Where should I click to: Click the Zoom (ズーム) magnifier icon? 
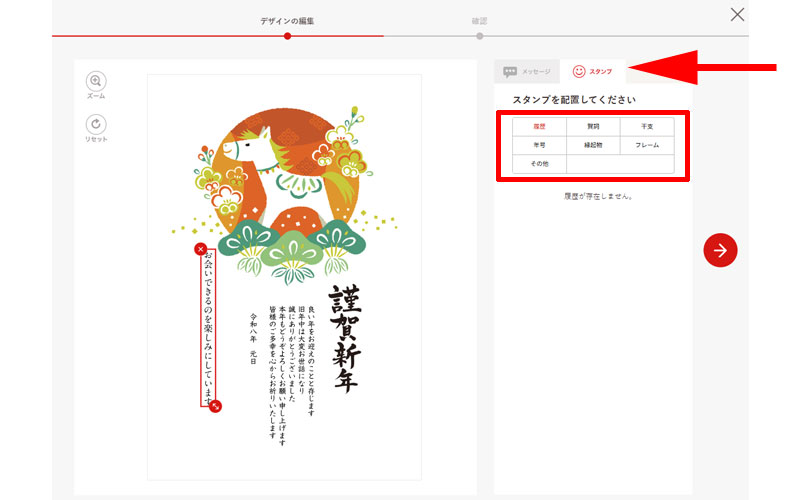click(x=96, y=81)
